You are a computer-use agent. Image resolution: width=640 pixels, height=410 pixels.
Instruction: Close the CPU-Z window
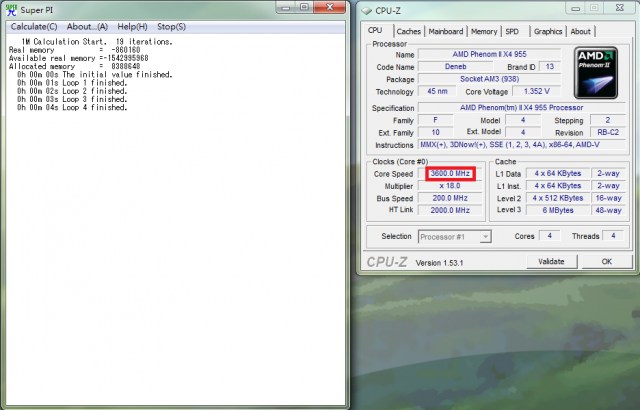620,8
